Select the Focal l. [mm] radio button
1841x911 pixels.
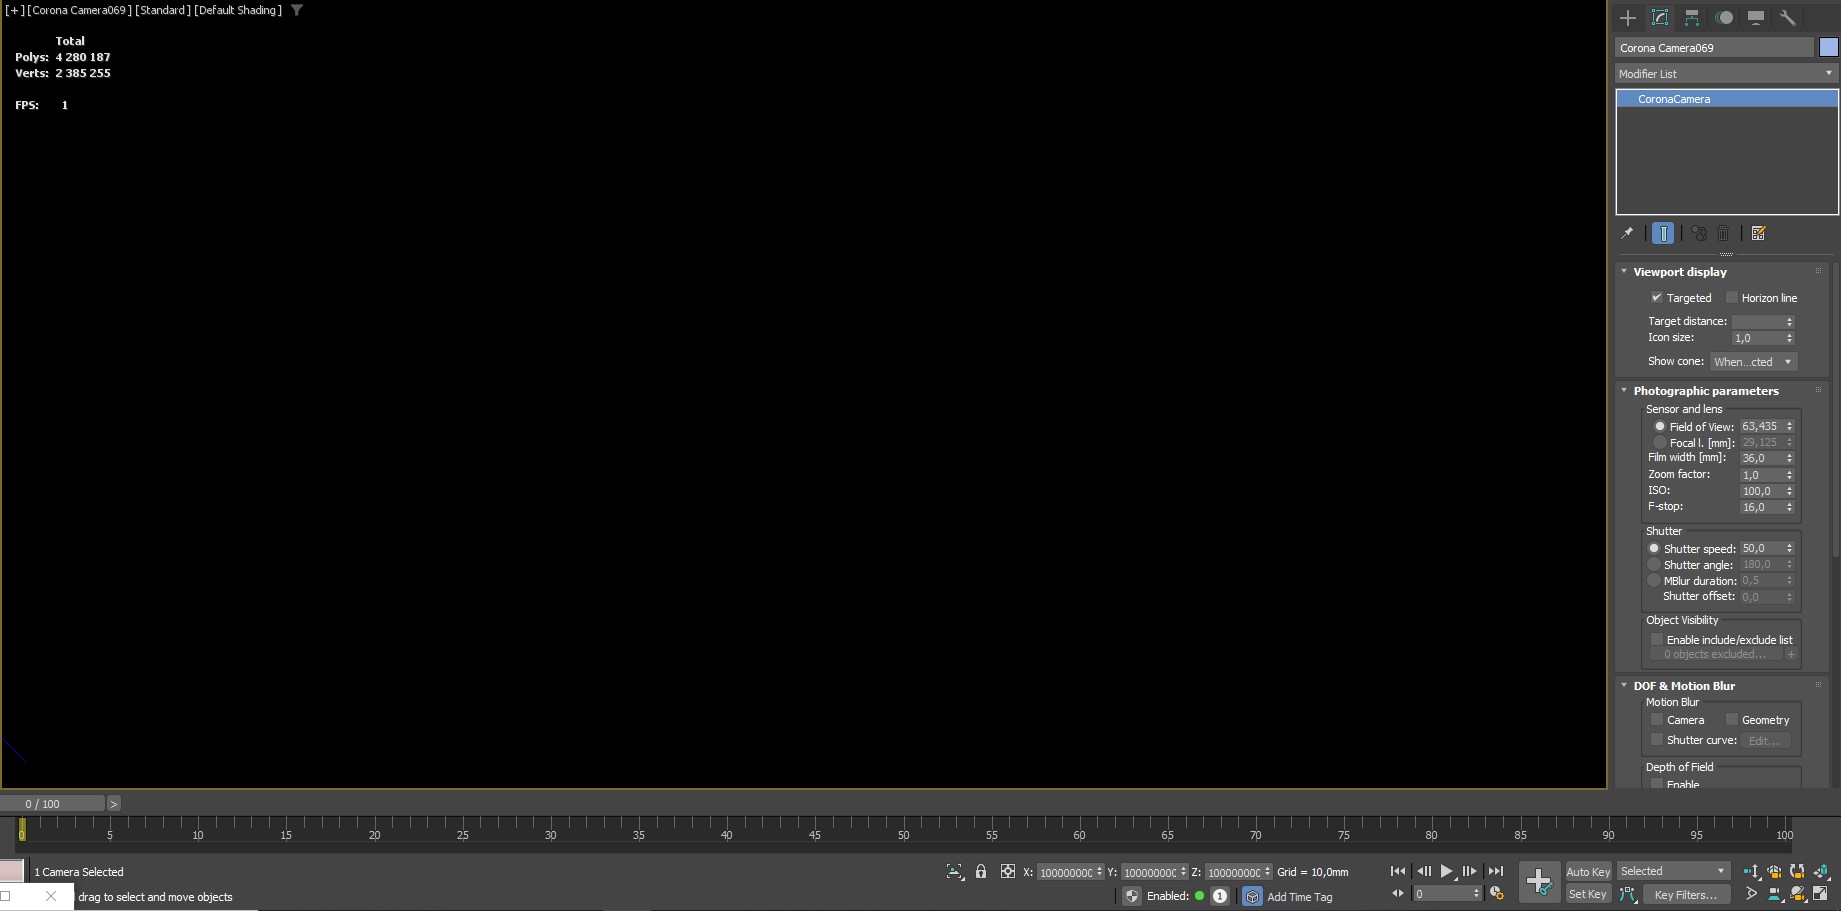[1660, 442]
